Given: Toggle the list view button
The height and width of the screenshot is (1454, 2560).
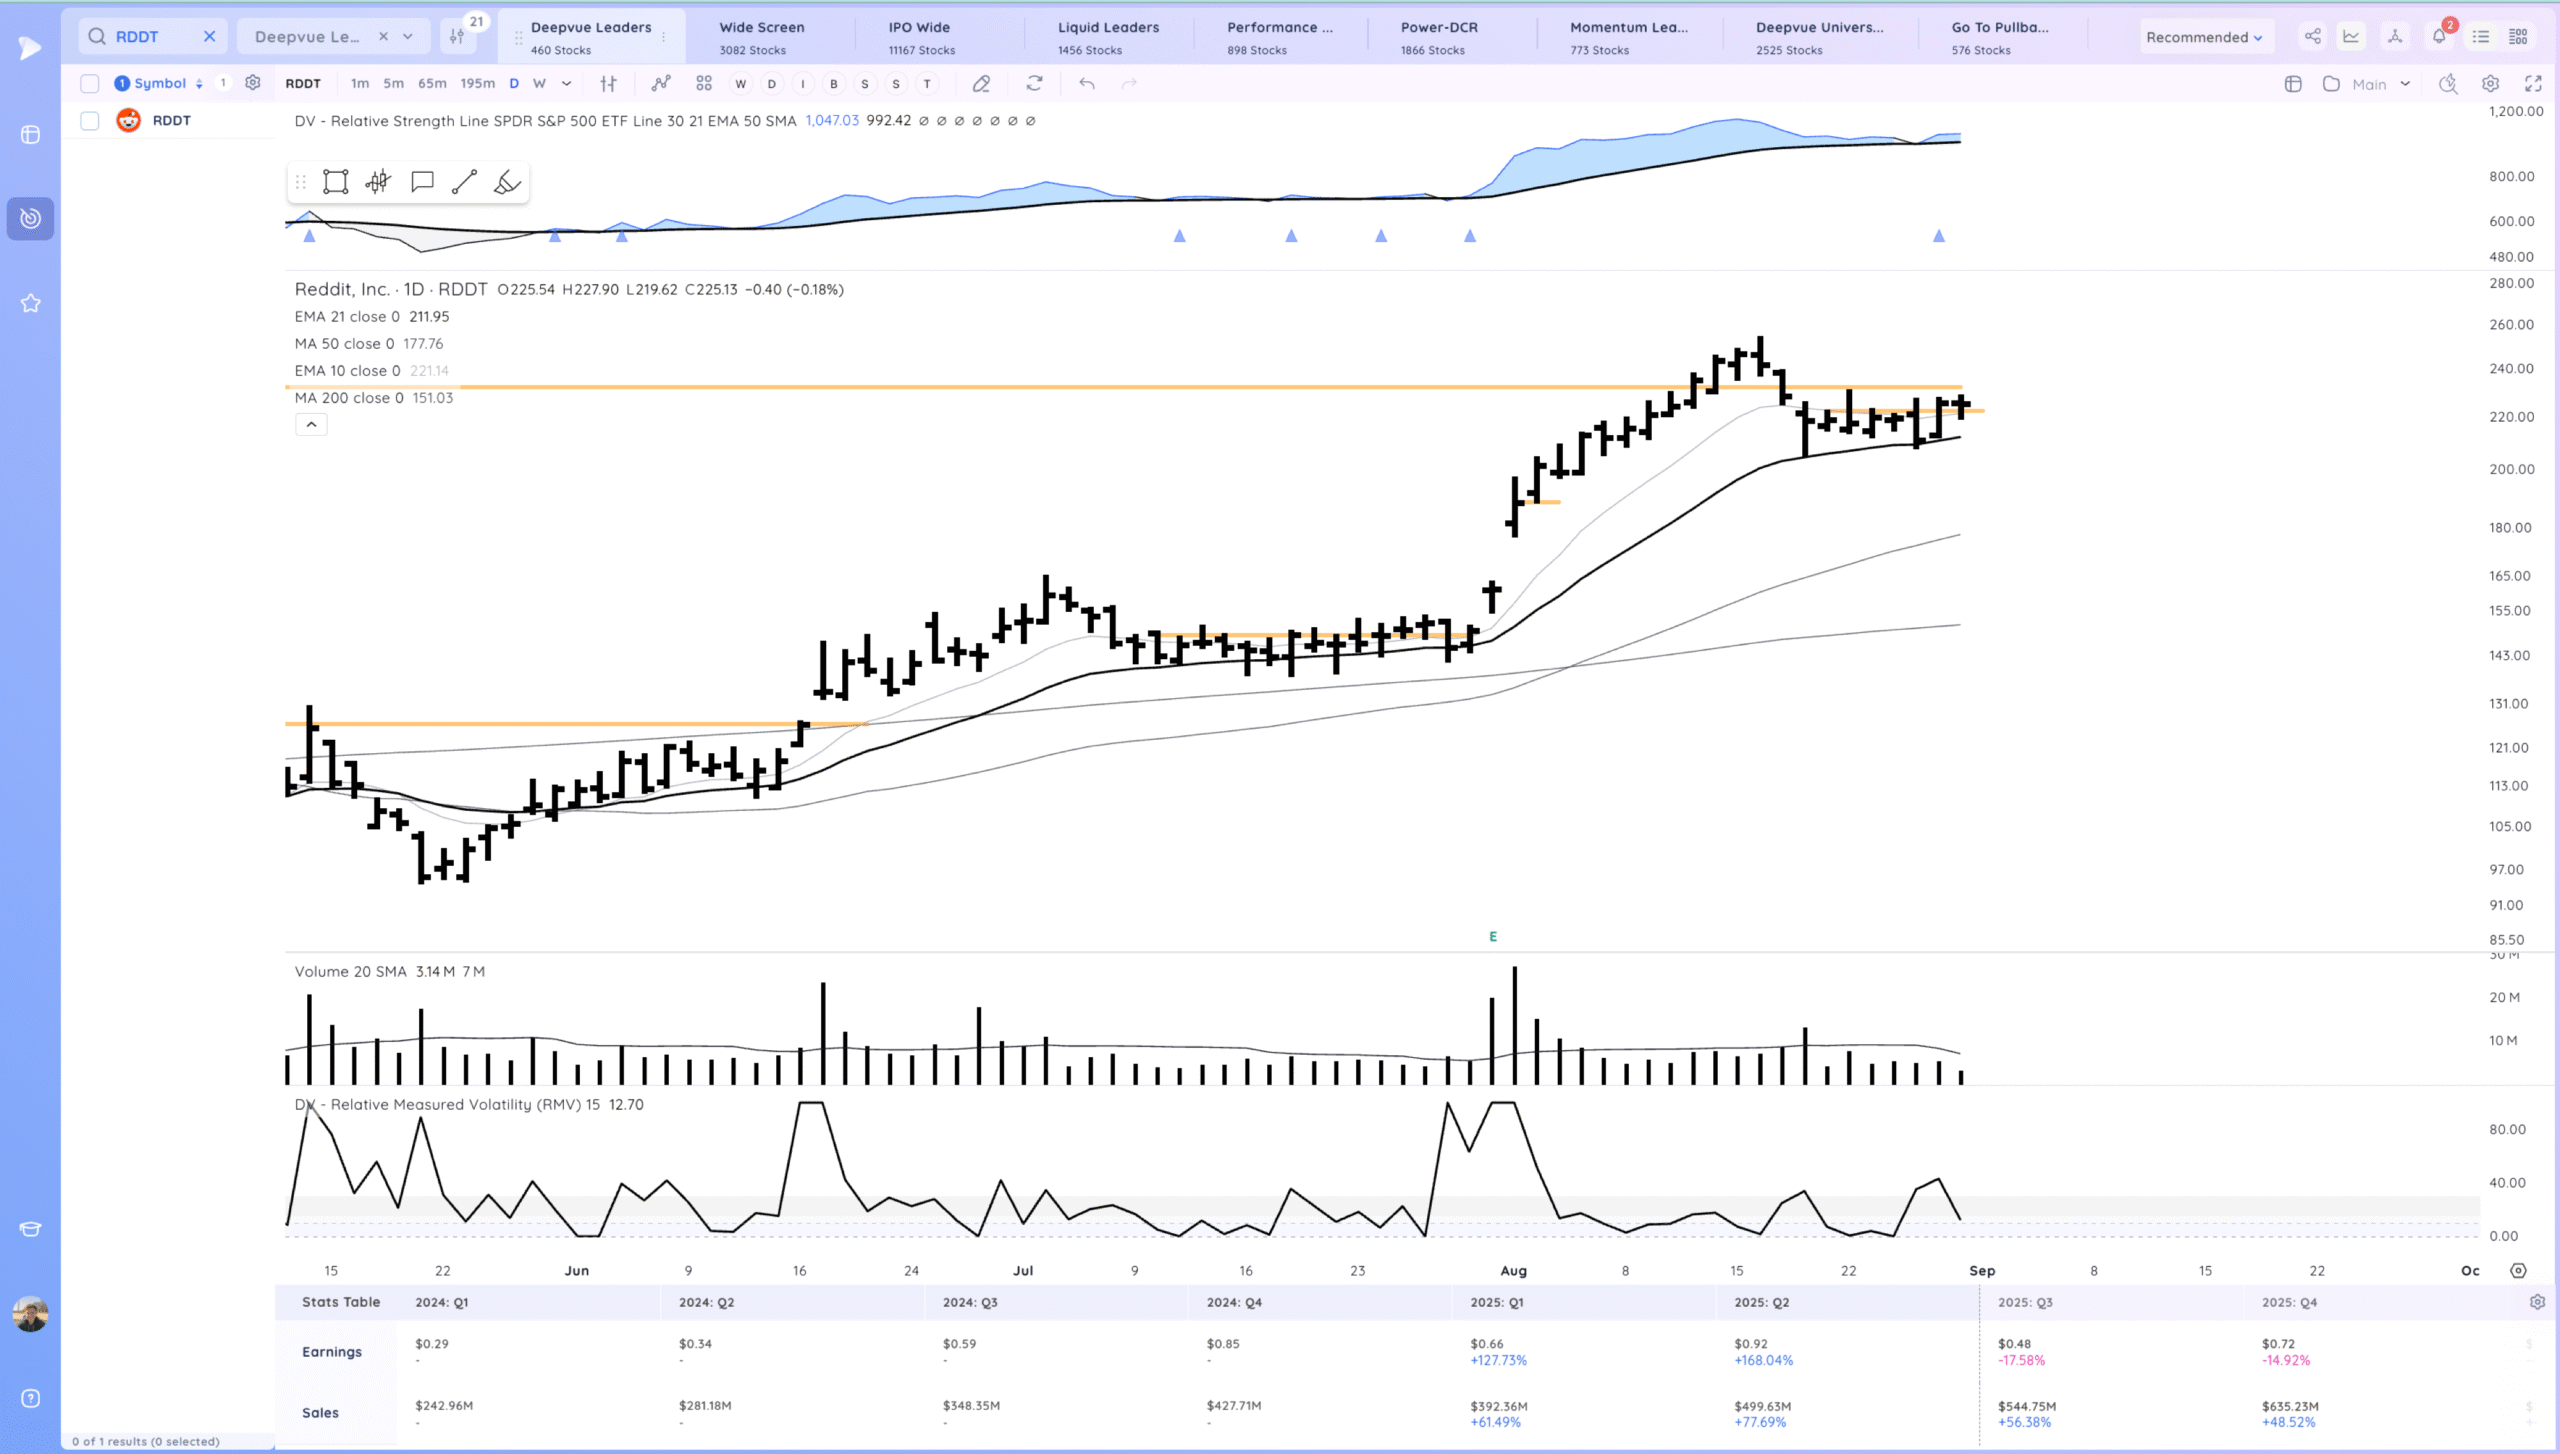Looking at the screenshot, I should (x=2481, y=37).
